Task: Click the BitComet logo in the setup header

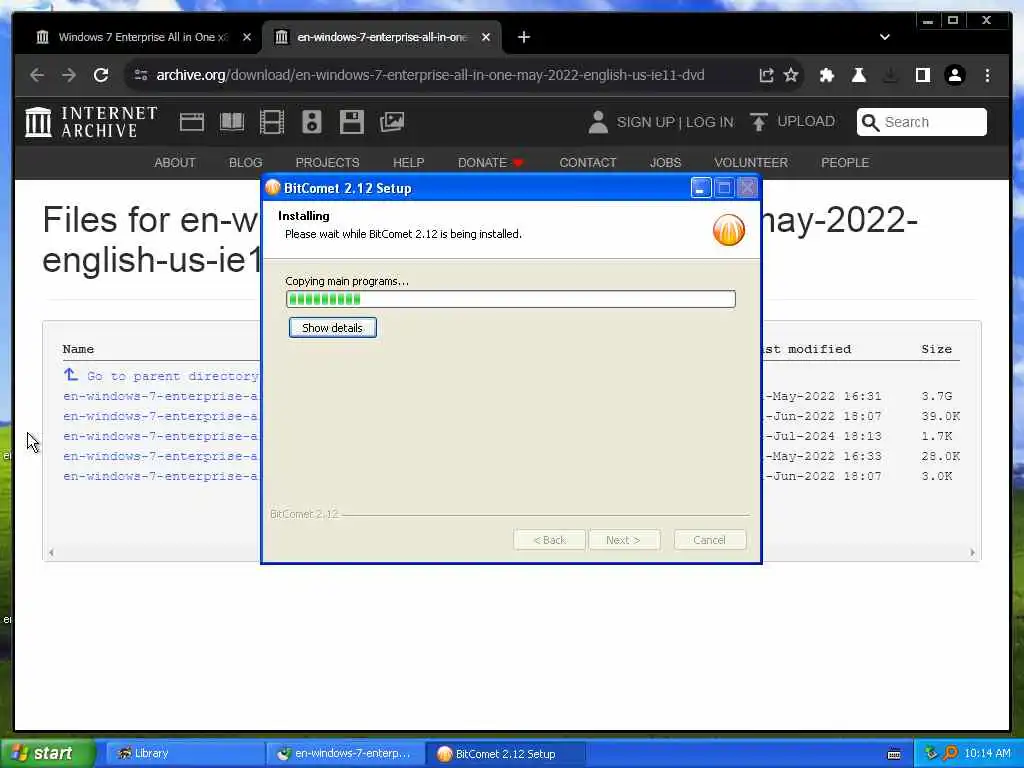Action: pyautogui.click(x=729, y=230)
